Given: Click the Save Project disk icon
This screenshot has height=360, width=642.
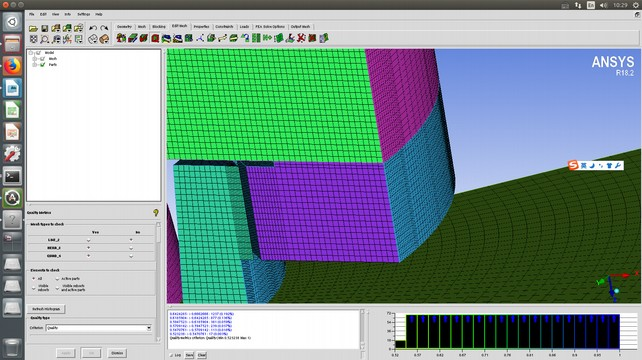Looking at the screenshot, I should click(x=45, y=28).
